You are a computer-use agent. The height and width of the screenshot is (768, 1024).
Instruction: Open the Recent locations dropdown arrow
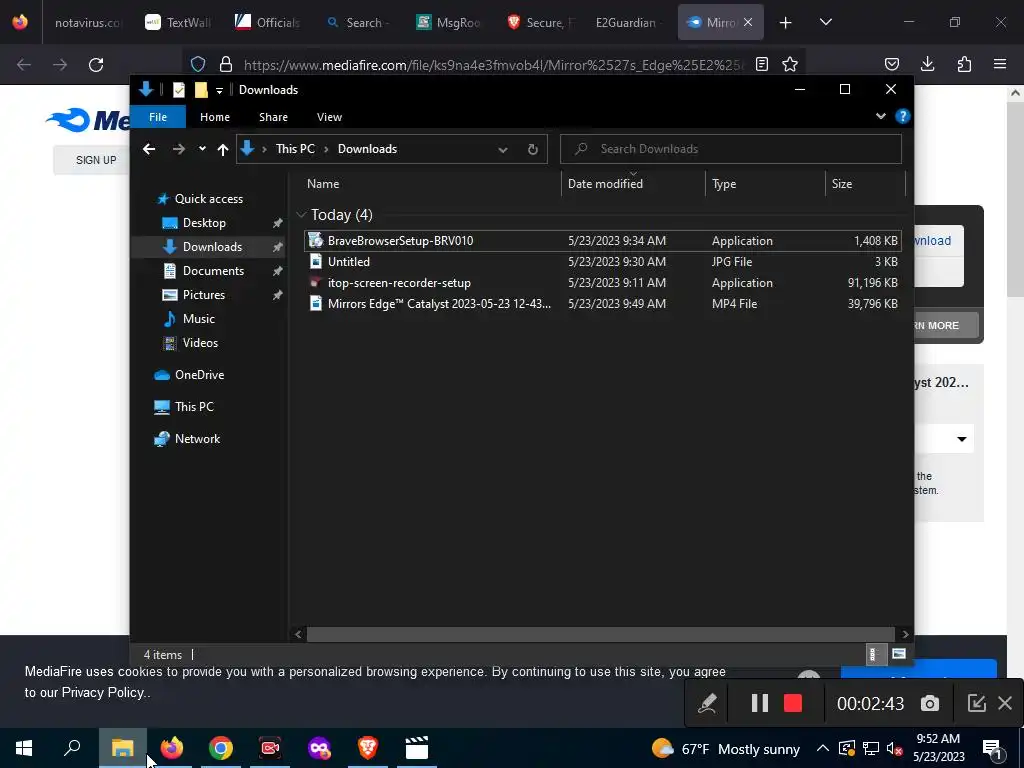coord(202,149)
